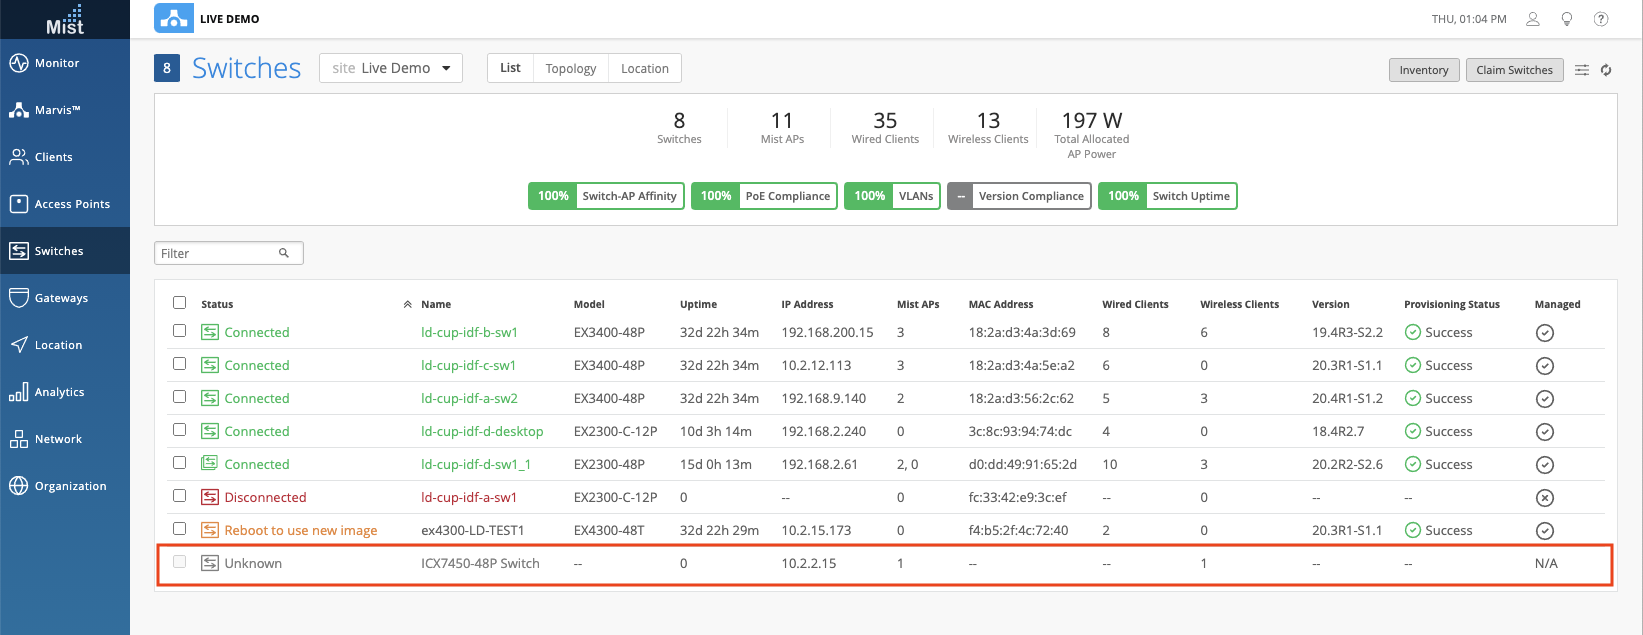Open Analytics from the sidebar
The width and height of the screenshot is (1643, 635).
click(x=59, y=392)
